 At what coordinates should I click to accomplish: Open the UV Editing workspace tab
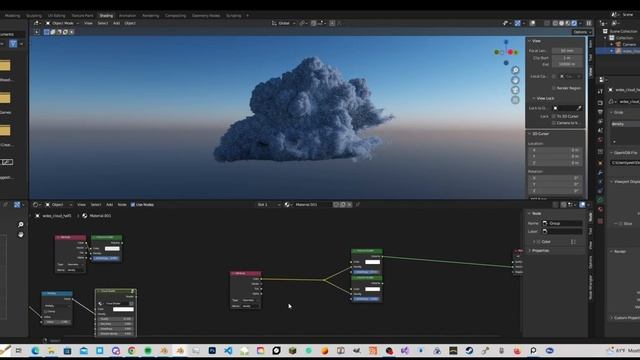[x=57, y=16]
